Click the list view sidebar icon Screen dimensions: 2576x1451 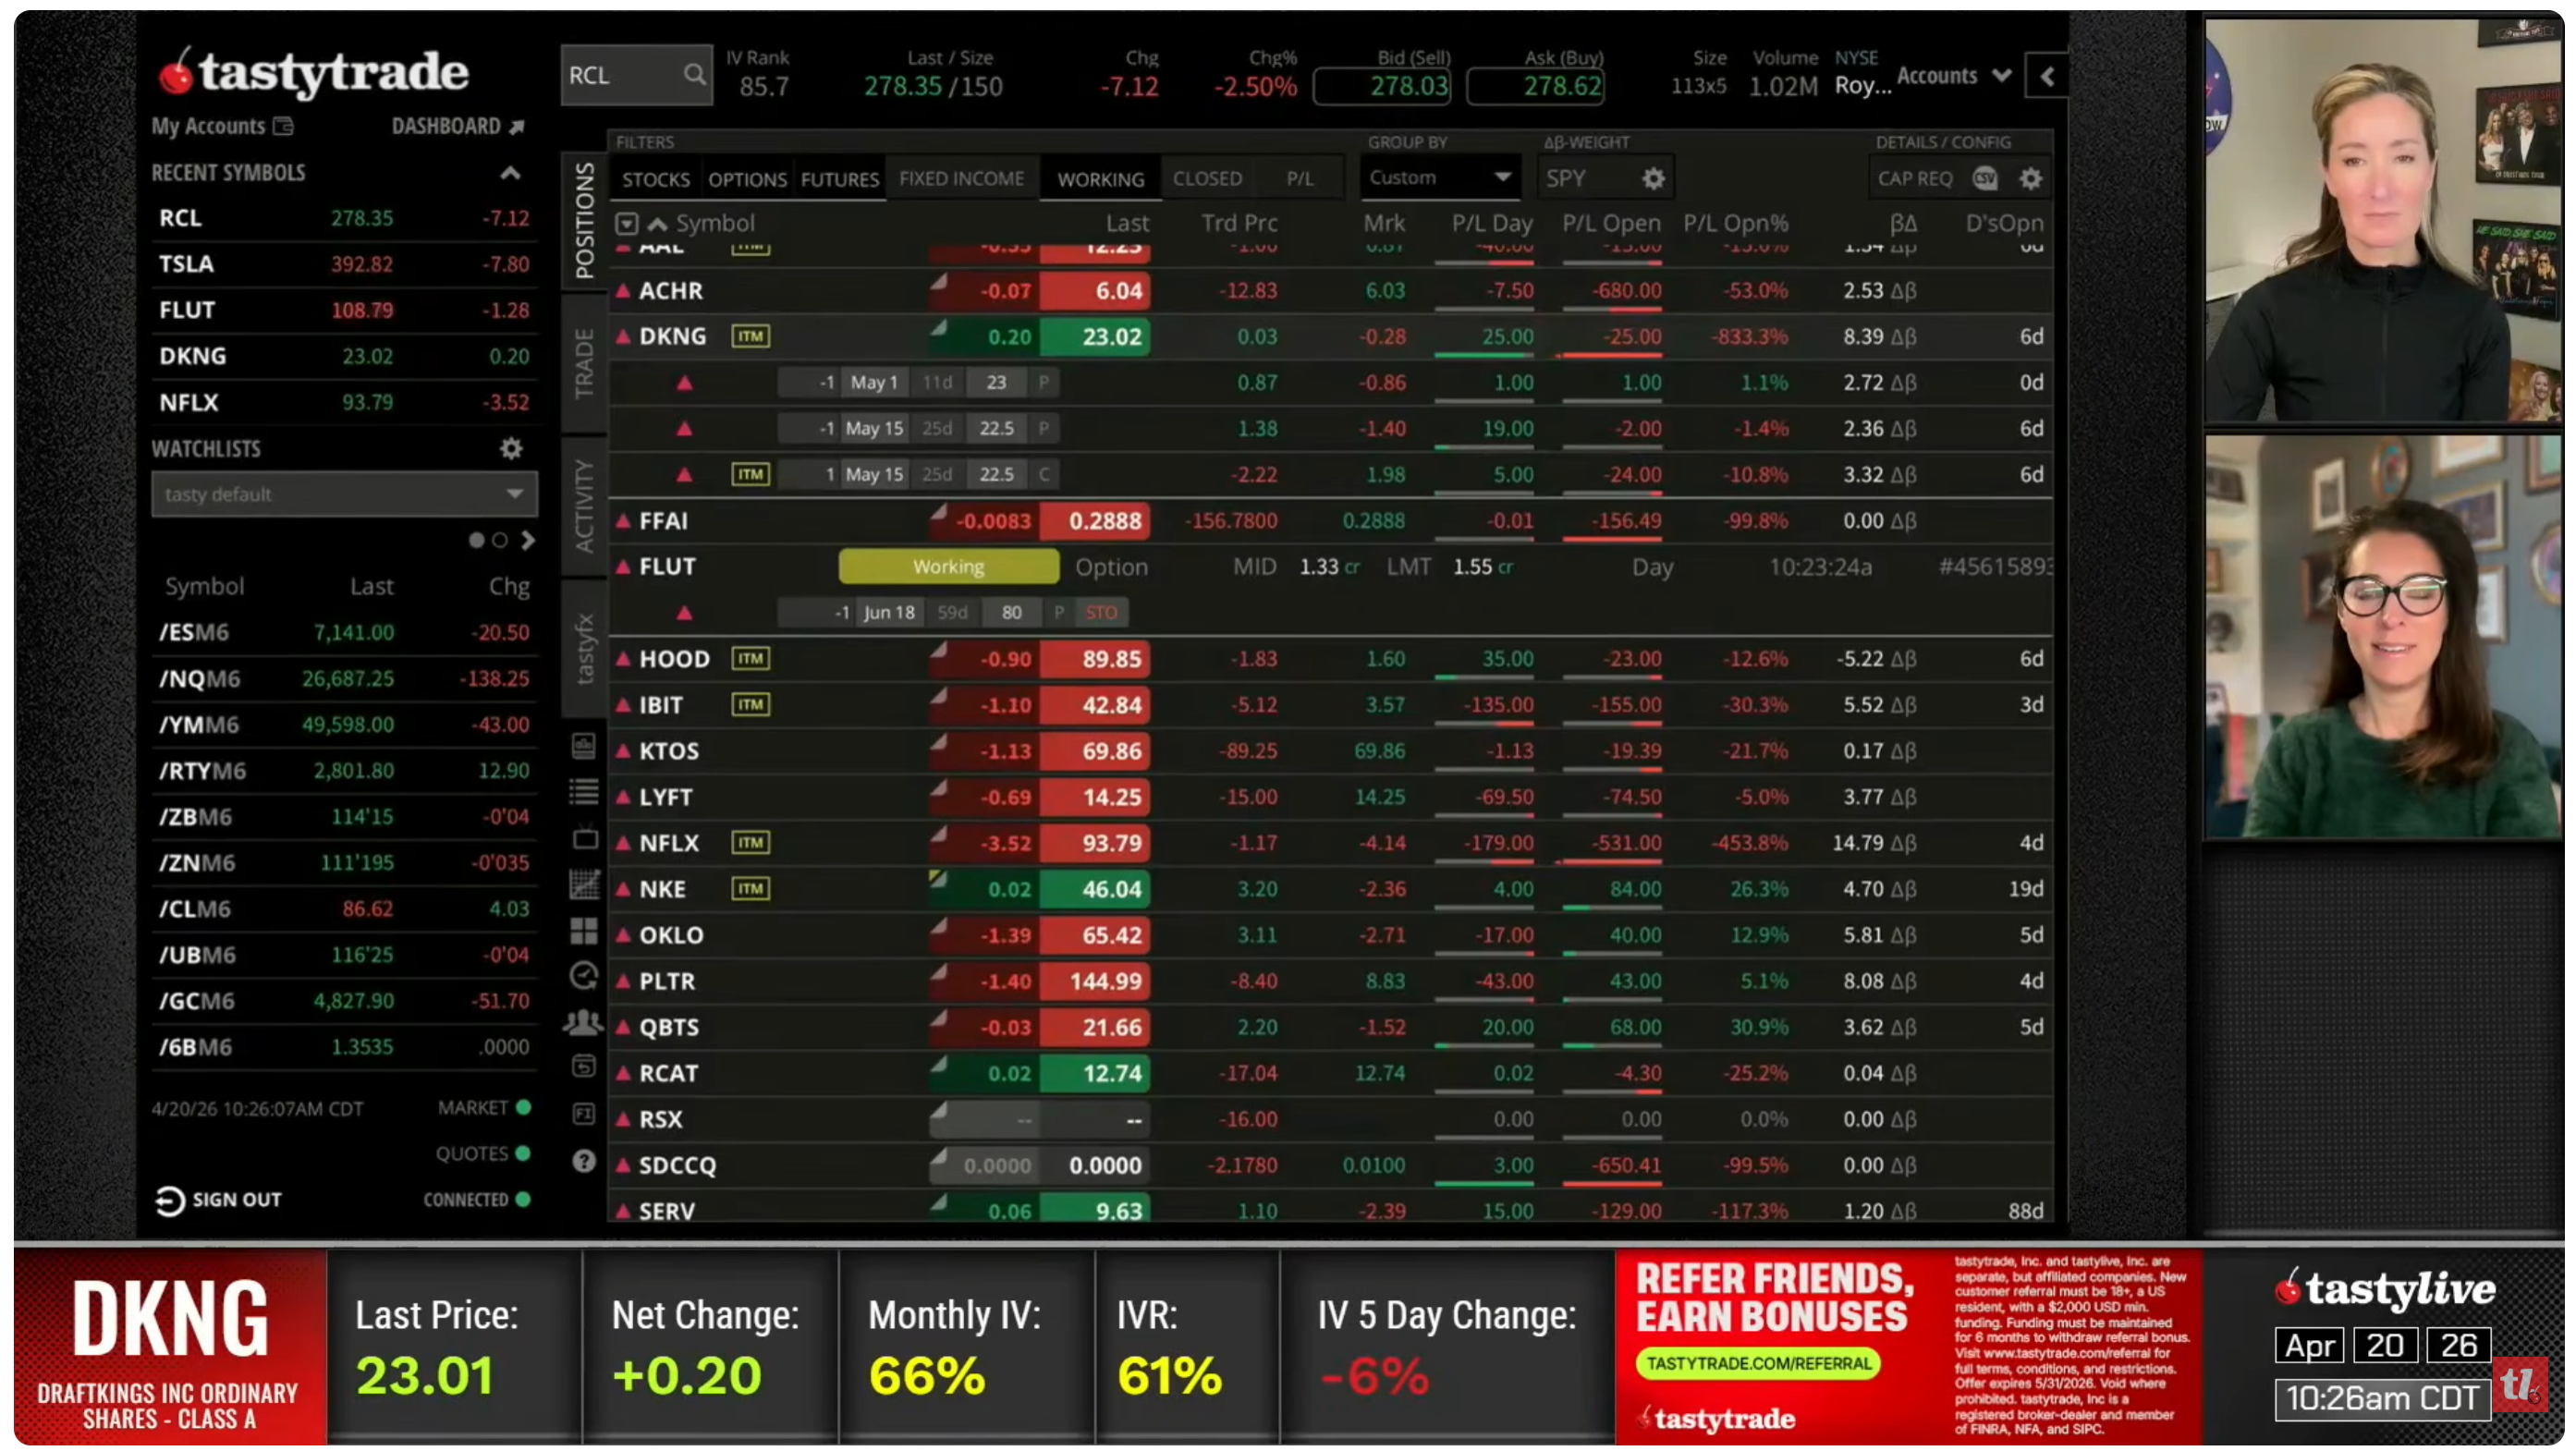(584, 792)
